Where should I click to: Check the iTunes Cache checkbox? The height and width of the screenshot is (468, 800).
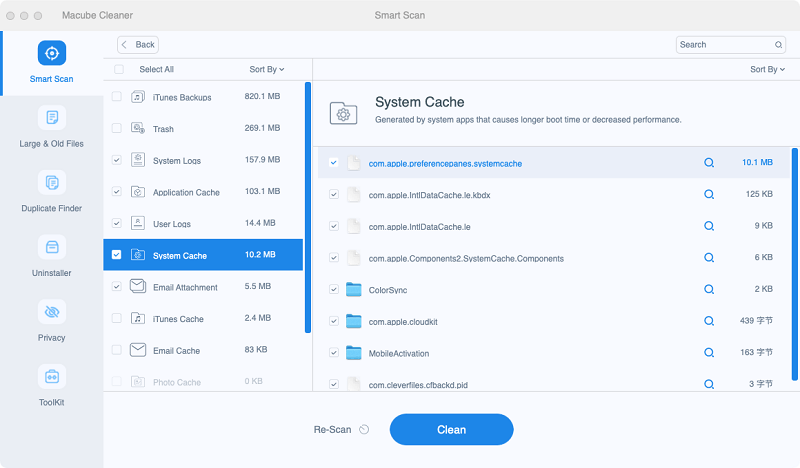pyautogui.click(x=117, y=318)
